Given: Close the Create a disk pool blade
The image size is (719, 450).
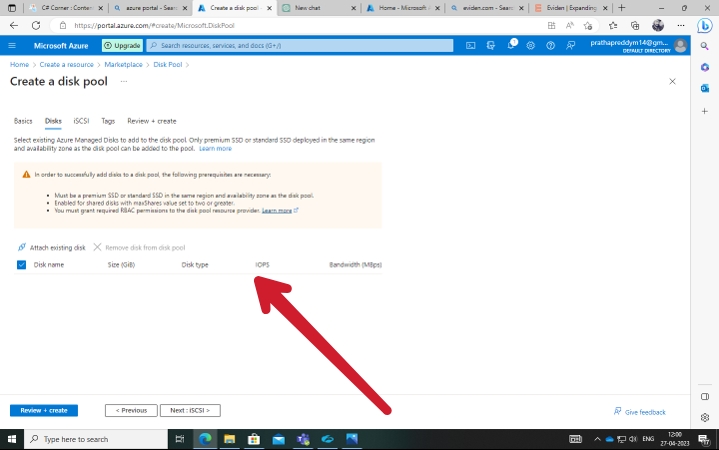Looking at the screenshot, I should 672,81.
